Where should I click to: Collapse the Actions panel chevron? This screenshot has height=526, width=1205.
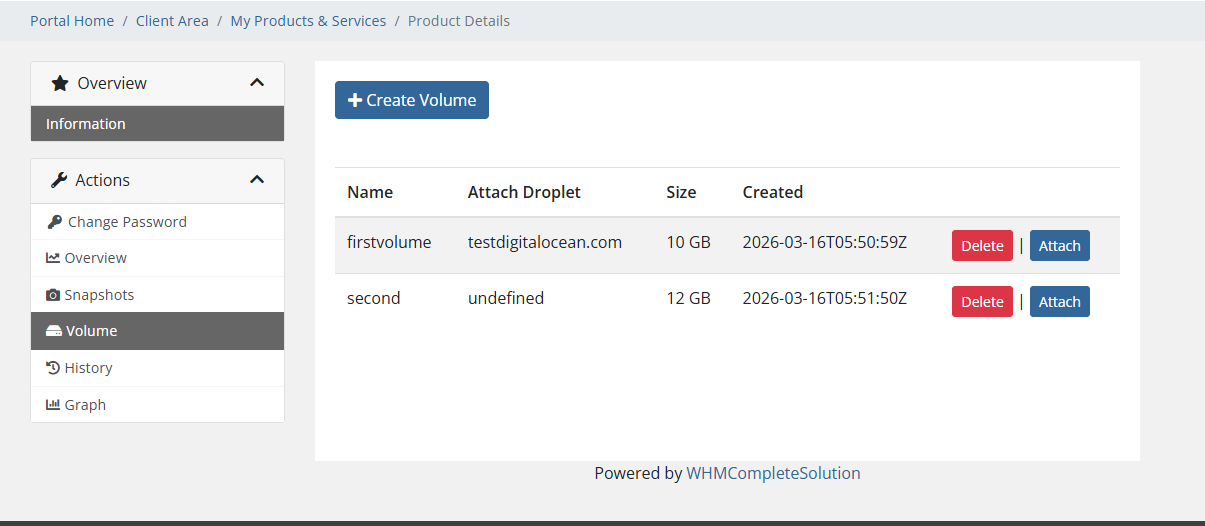click(257, 180)
